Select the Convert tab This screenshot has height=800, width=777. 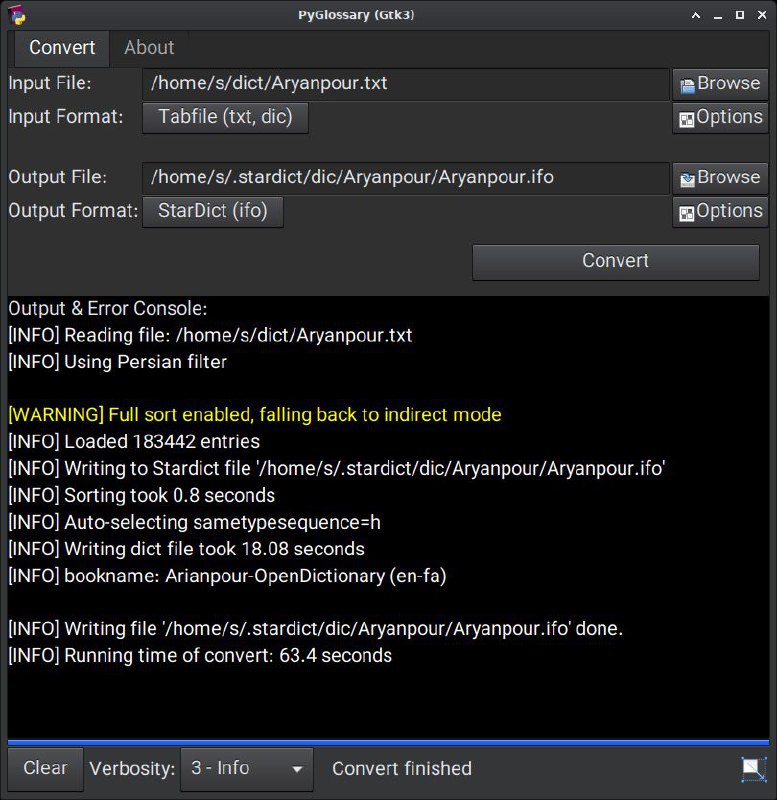62,48
